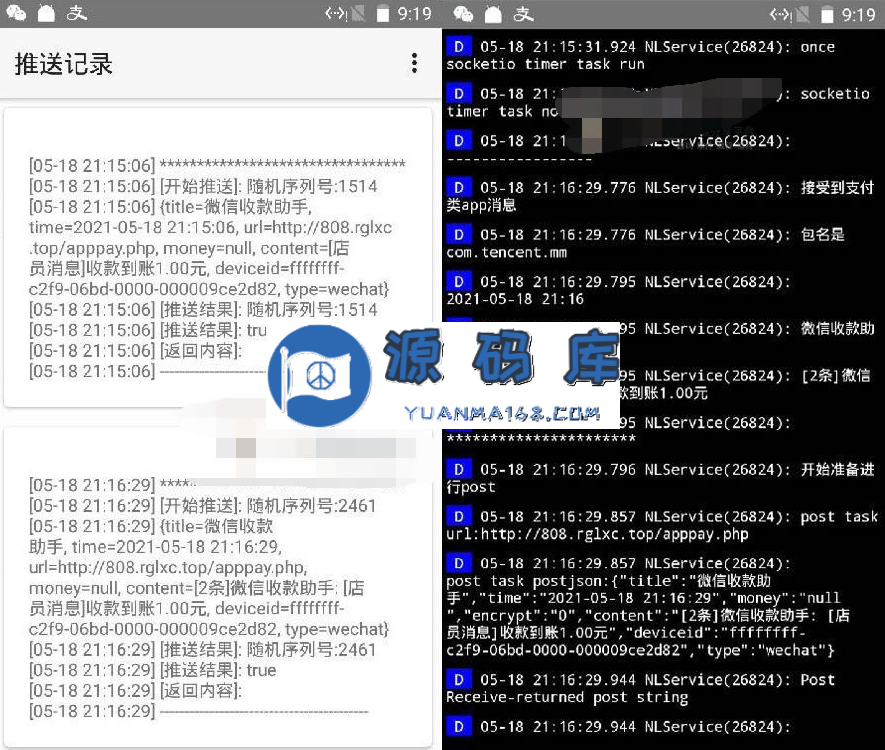This screenshot has width=885, height=750.
Task: Select the '[返回内容]:' line at 21:16:29
Action: [x=135, y=691]
